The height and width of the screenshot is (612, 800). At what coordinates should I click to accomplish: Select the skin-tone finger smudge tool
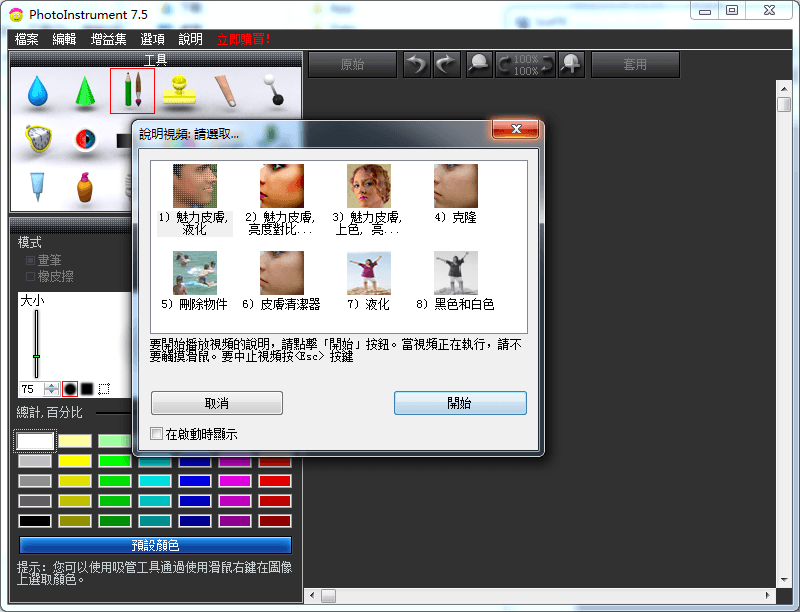(x=226, y=91)
